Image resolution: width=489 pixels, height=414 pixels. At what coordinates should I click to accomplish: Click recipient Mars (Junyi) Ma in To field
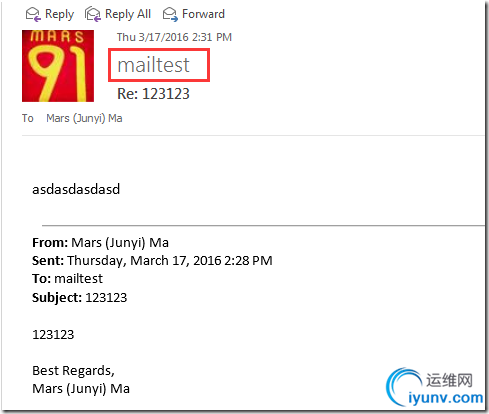pos(84,118)
